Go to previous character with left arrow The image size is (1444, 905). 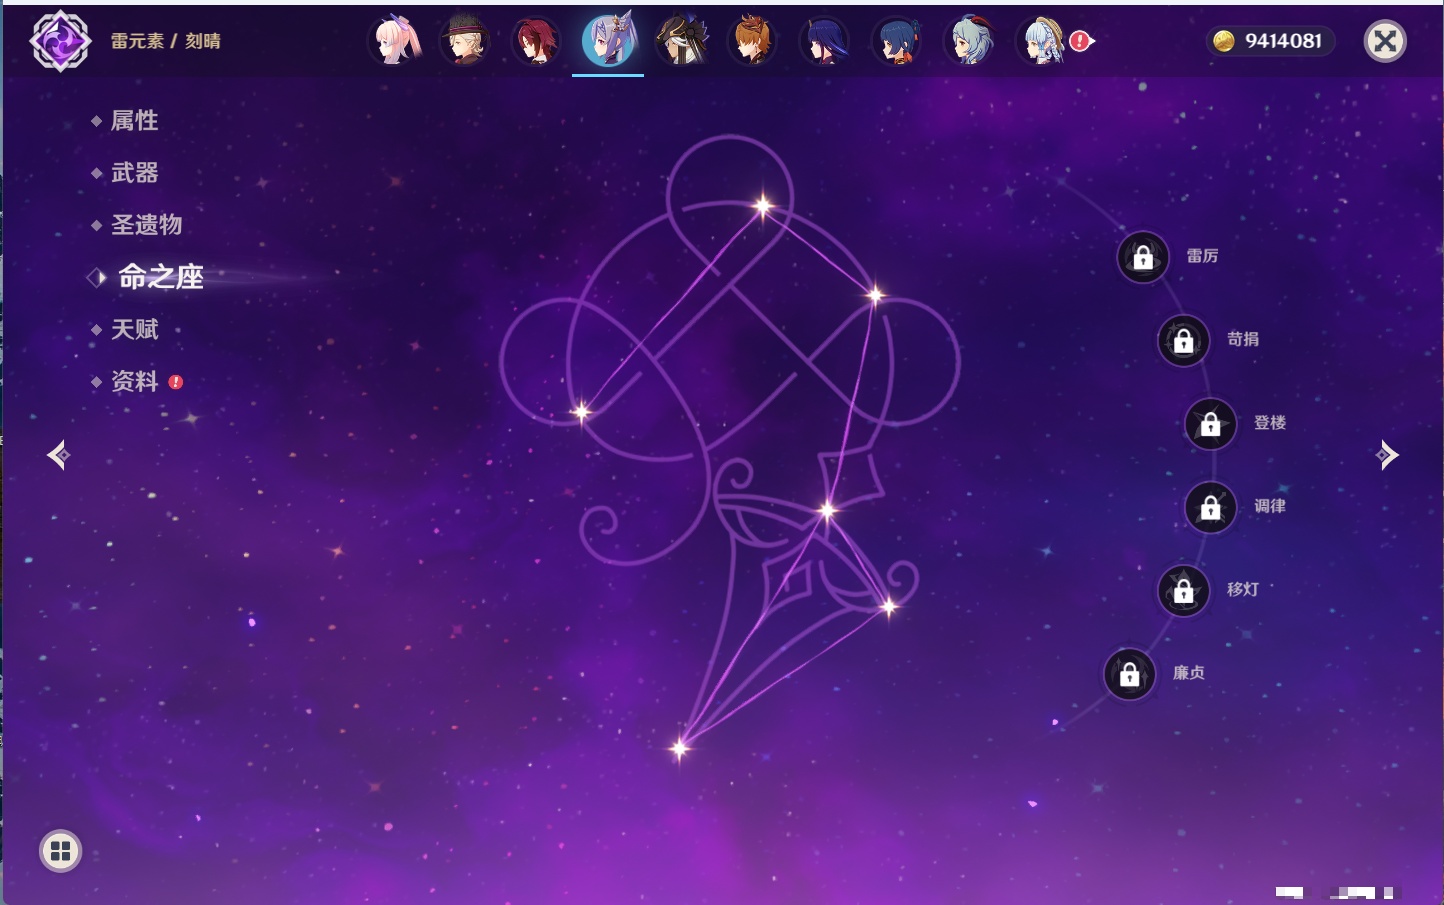pos(58,455)
